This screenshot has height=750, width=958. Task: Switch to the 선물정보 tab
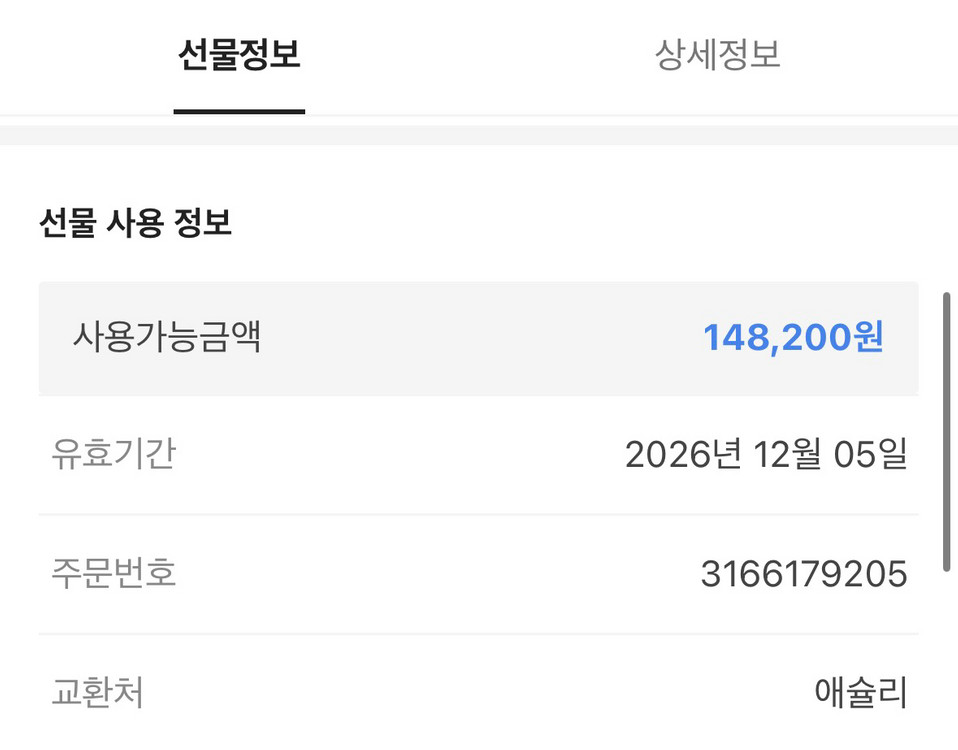[239, 55]
